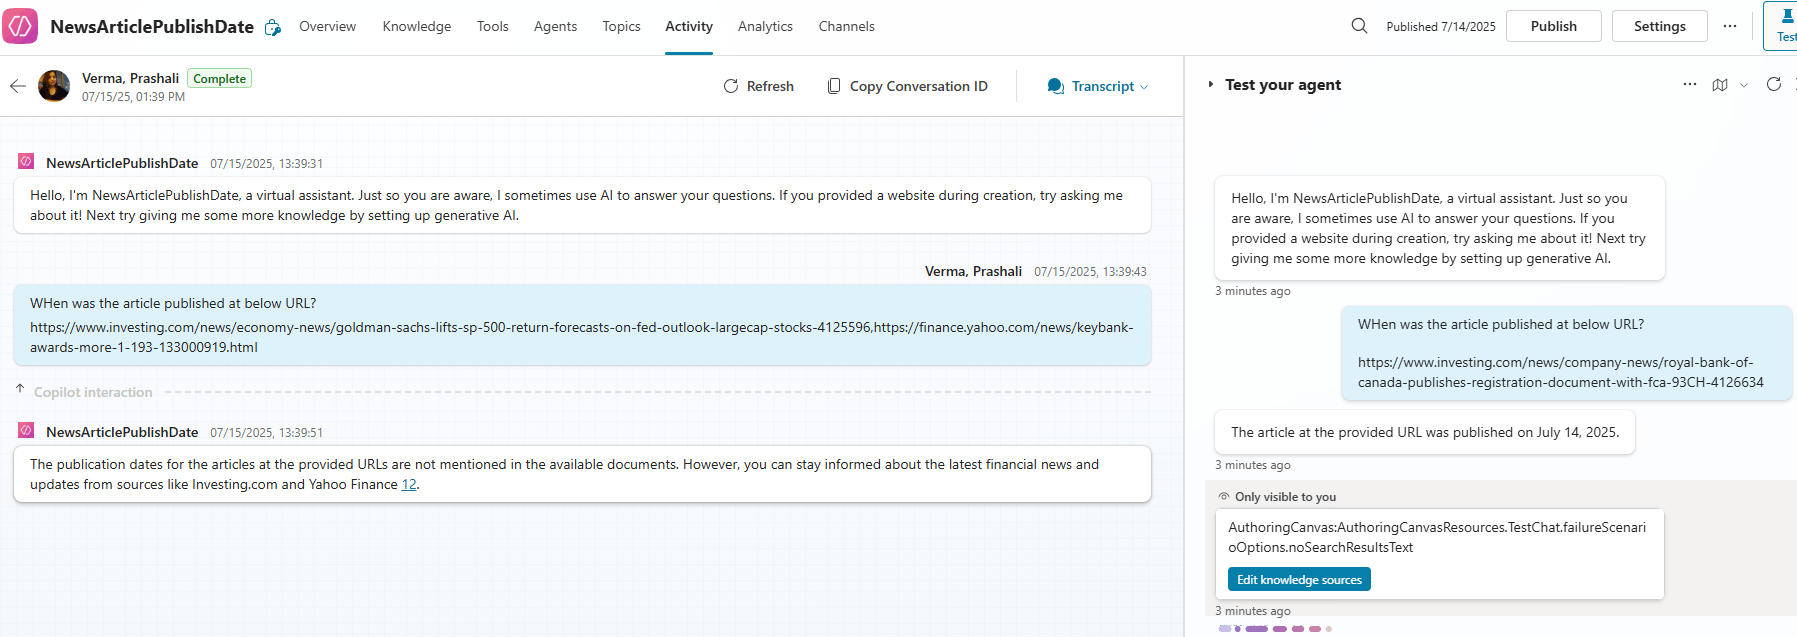Open the Agents tab
1797x637 pixels.
click(555, 26)
